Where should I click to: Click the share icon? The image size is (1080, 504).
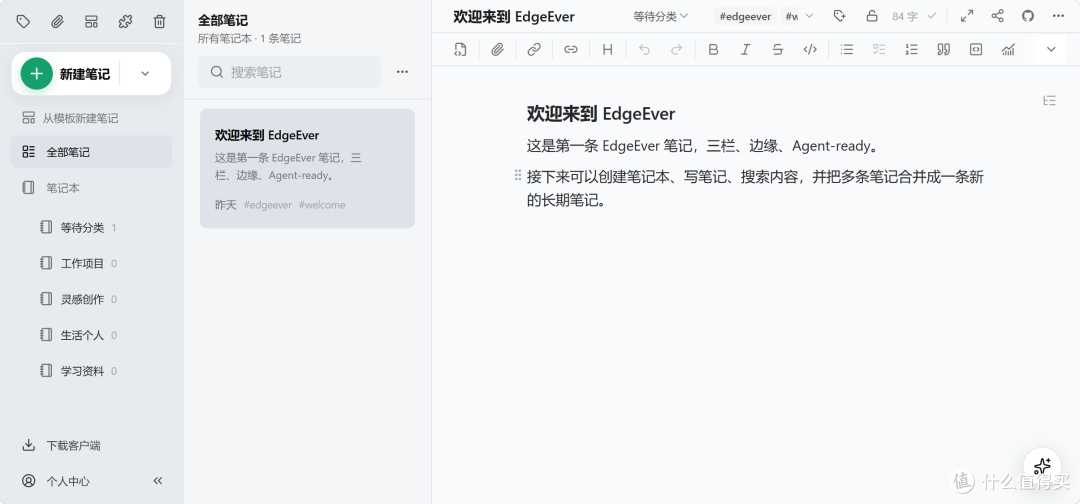[x=997, y=16]
